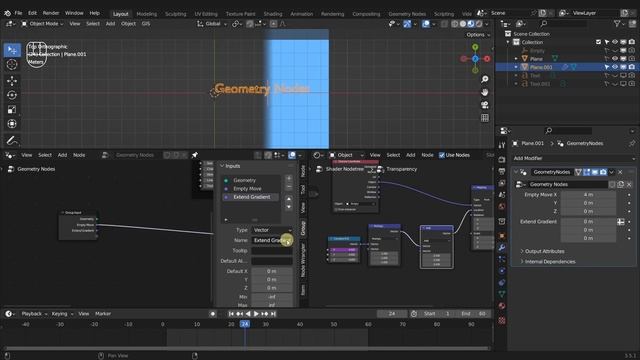
Task: Open the Tool properties tab icon
Action: [502, 145]
